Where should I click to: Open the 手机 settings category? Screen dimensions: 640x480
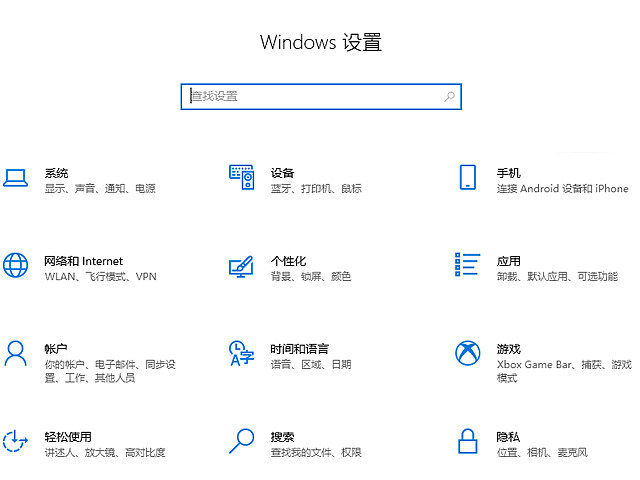[x=509, y=173]
